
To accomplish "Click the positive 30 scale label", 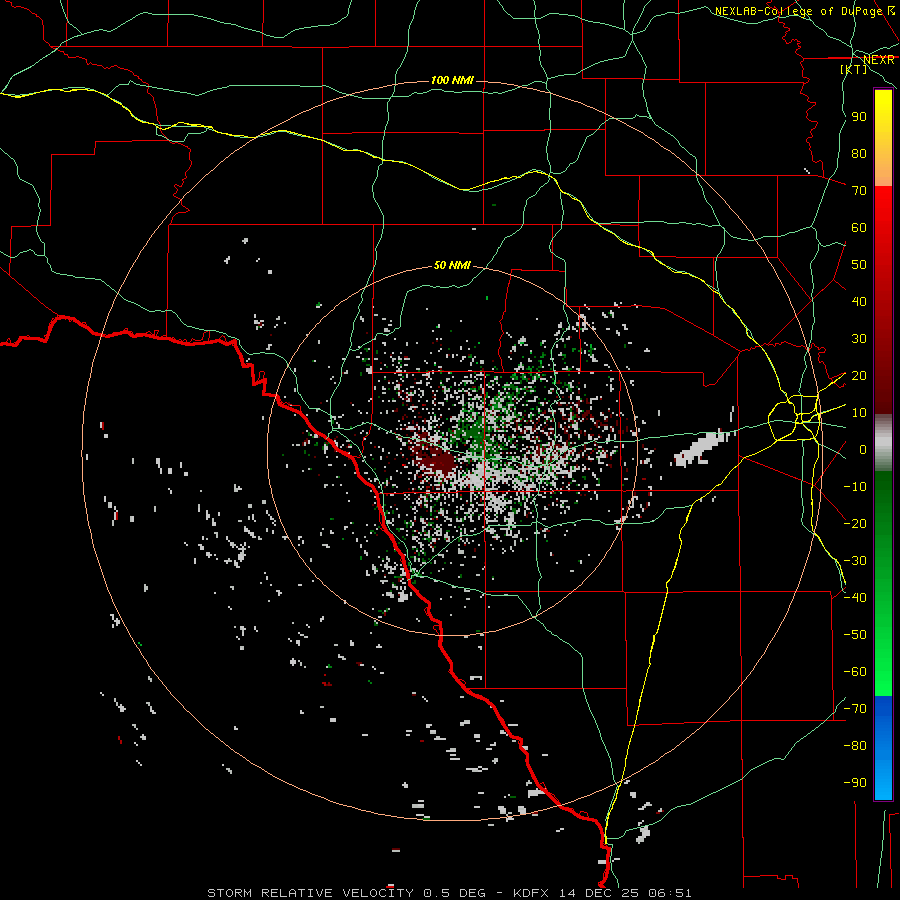I will [859, 339].
